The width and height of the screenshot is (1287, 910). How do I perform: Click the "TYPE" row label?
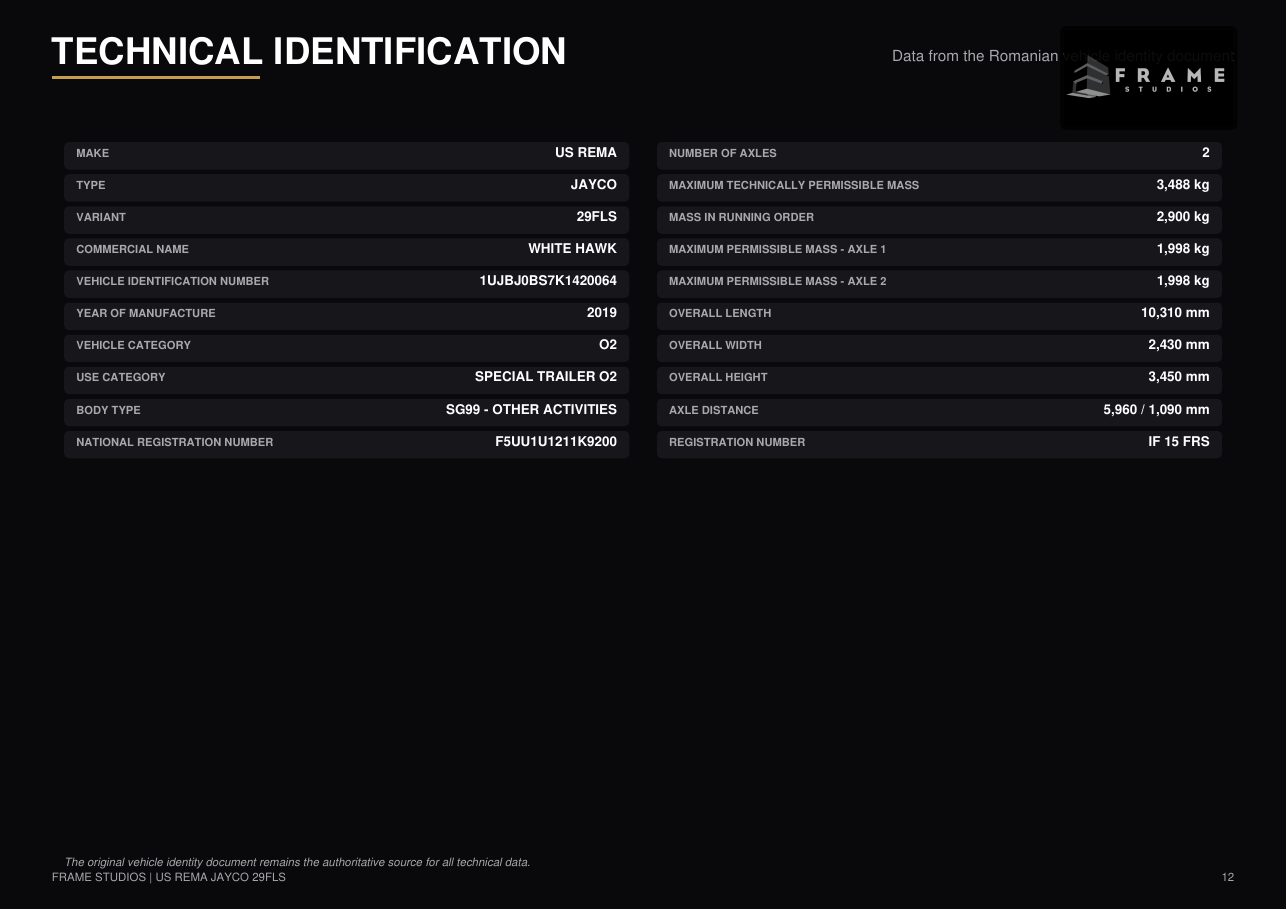pos(91,185)
